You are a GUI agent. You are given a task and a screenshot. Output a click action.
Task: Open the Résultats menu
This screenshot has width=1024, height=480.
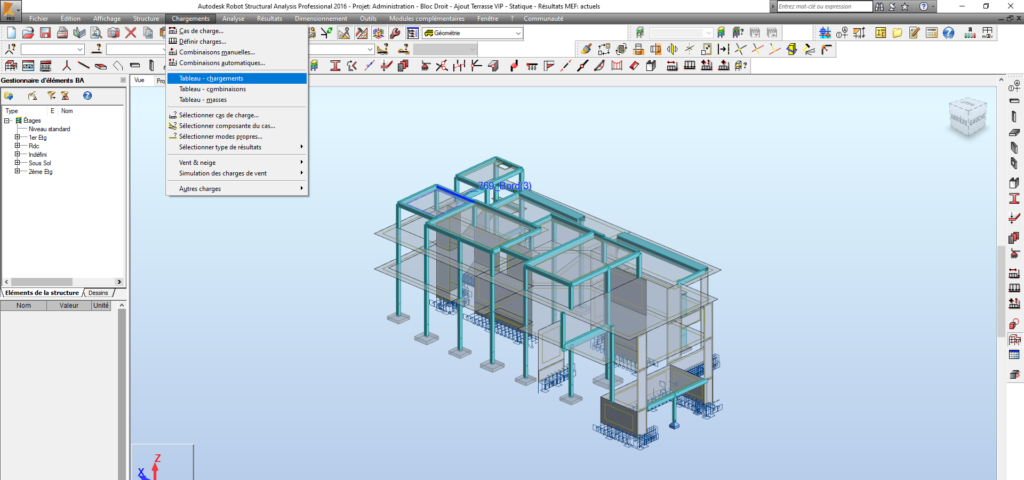coord(270,19)
